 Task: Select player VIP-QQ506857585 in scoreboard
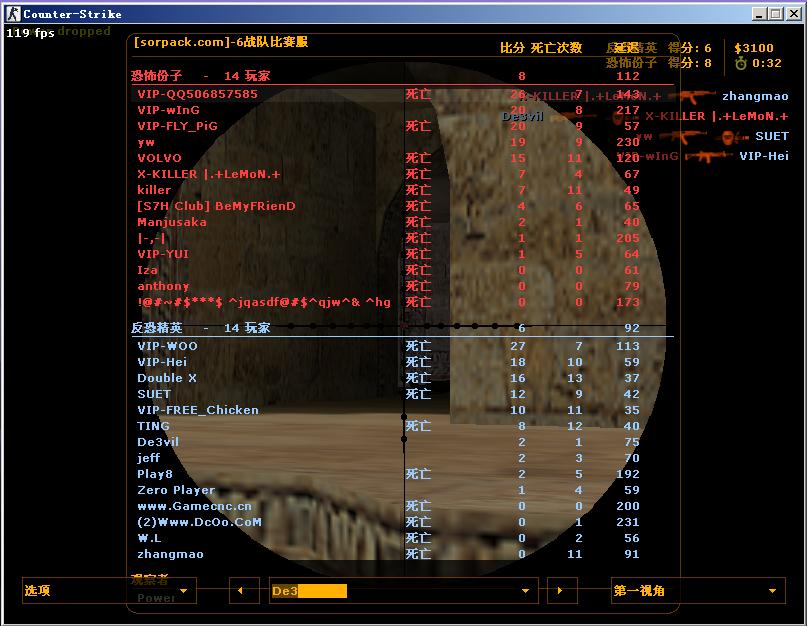pyautogui.click(x=198, y=94)
